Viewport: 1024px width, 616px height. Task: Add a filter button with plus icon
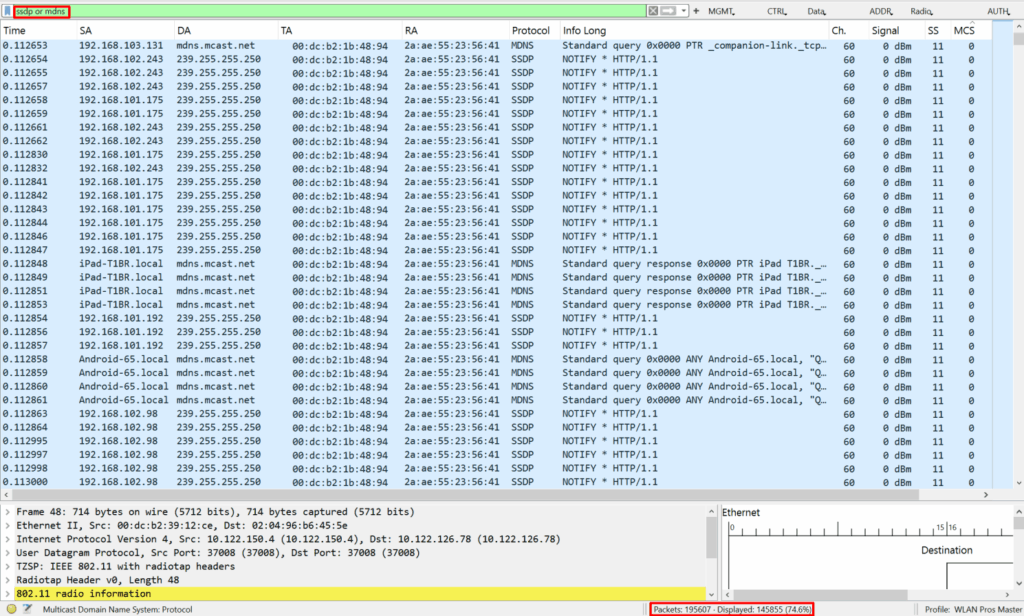[x=696, y=10]
